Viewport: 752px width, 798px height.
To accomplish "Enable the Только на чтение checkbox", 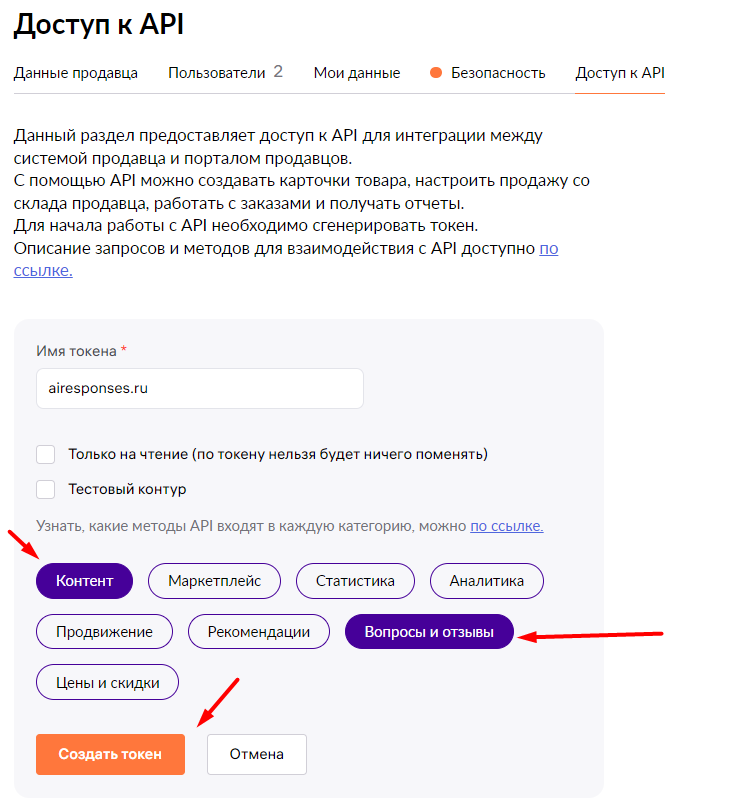I will pyautogui.click(x=46, y=455).
